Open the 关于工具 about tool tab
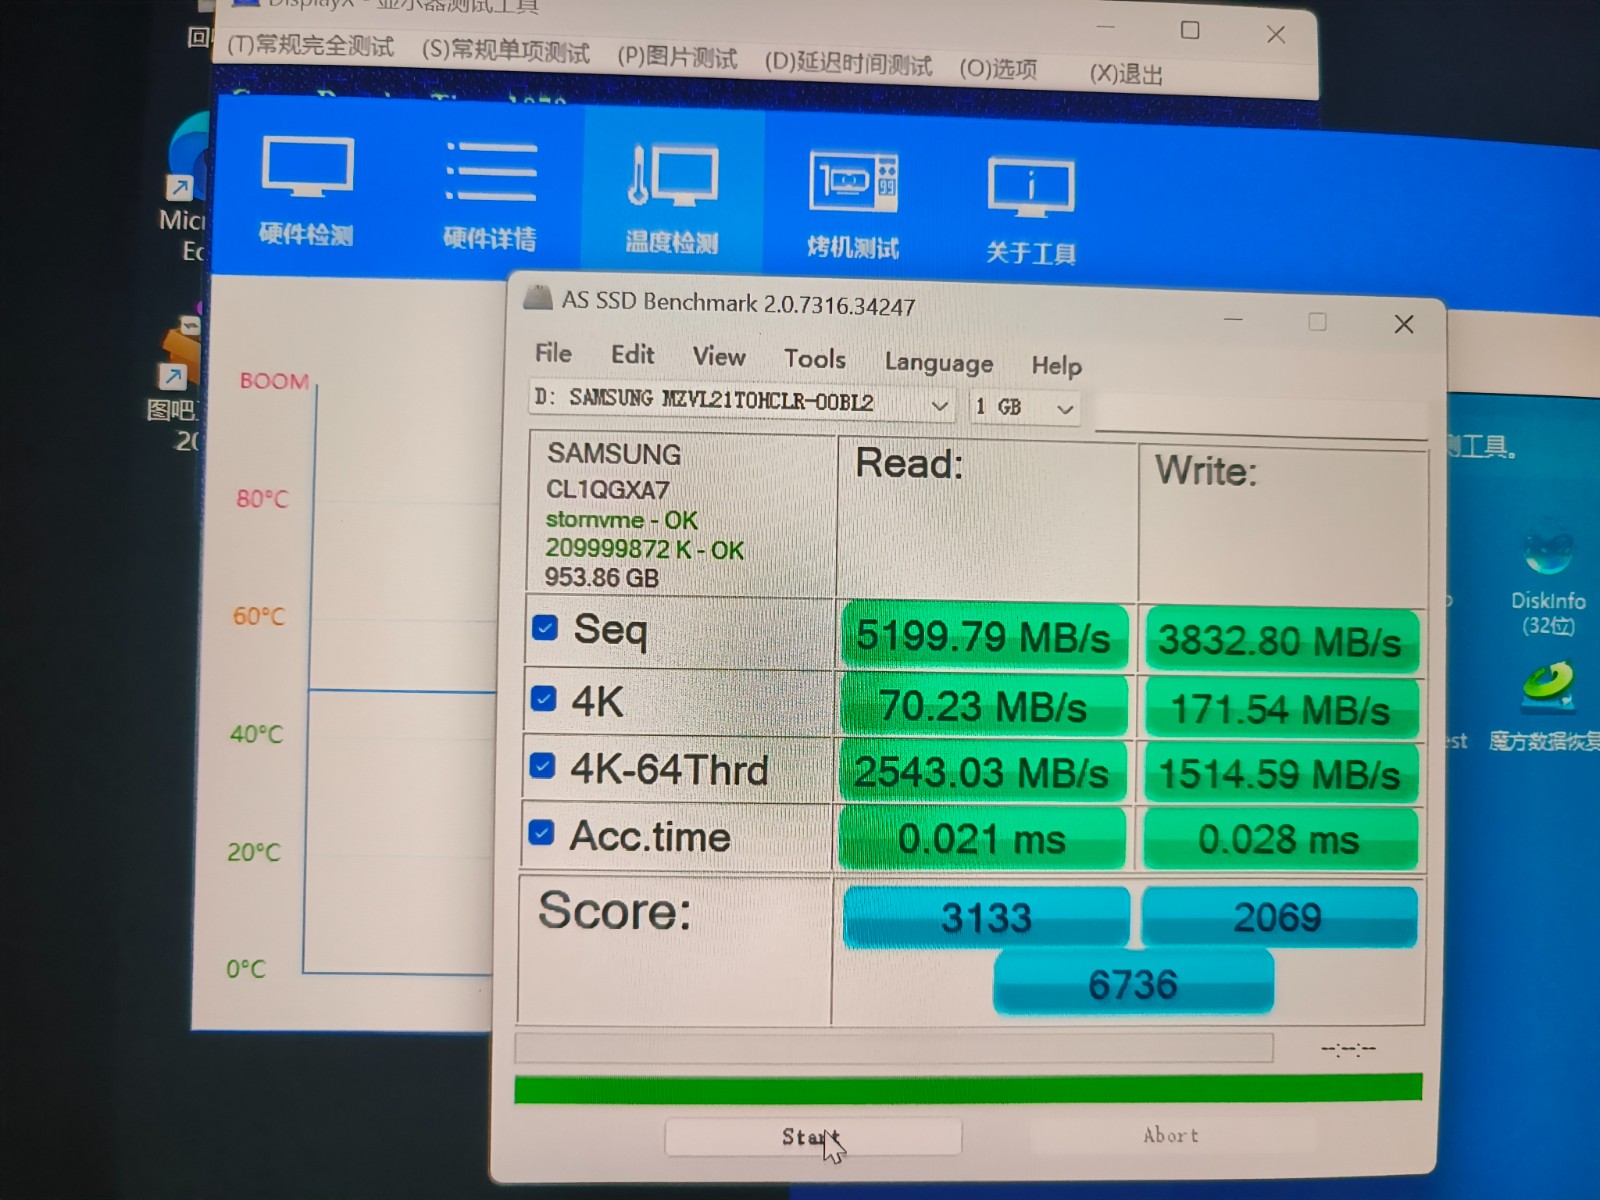 1031,209
